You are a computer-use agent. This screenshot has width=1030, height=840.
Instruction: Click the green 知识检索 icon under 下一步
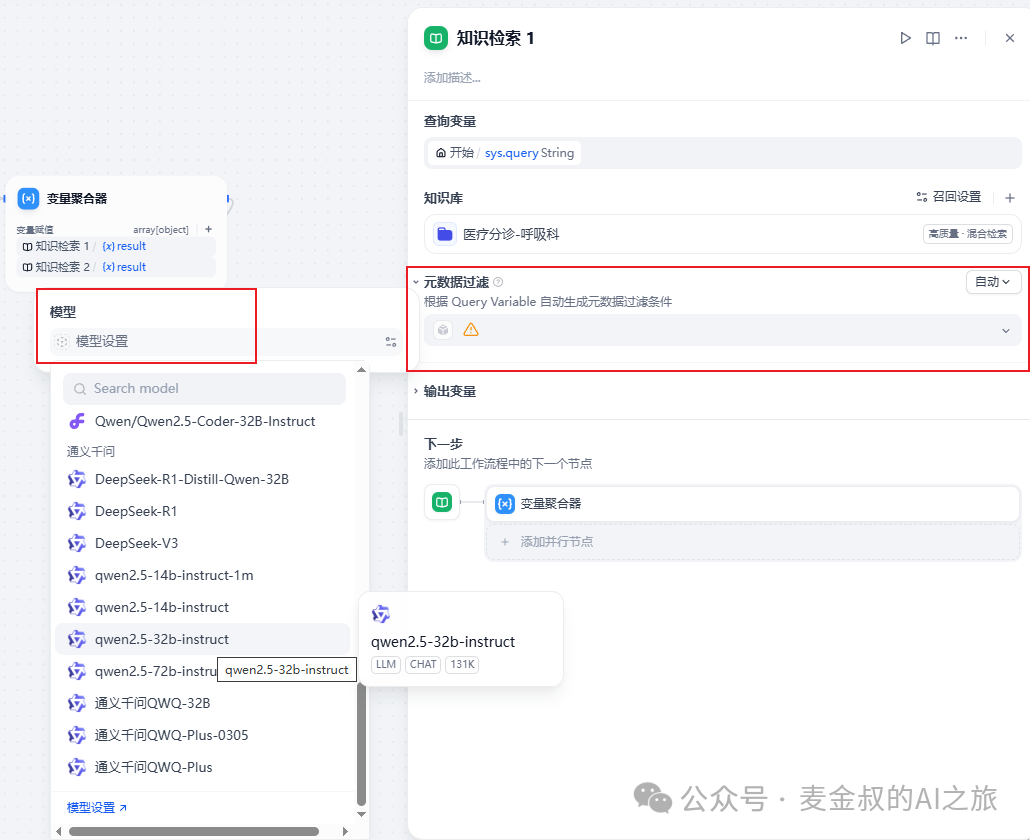442,502
